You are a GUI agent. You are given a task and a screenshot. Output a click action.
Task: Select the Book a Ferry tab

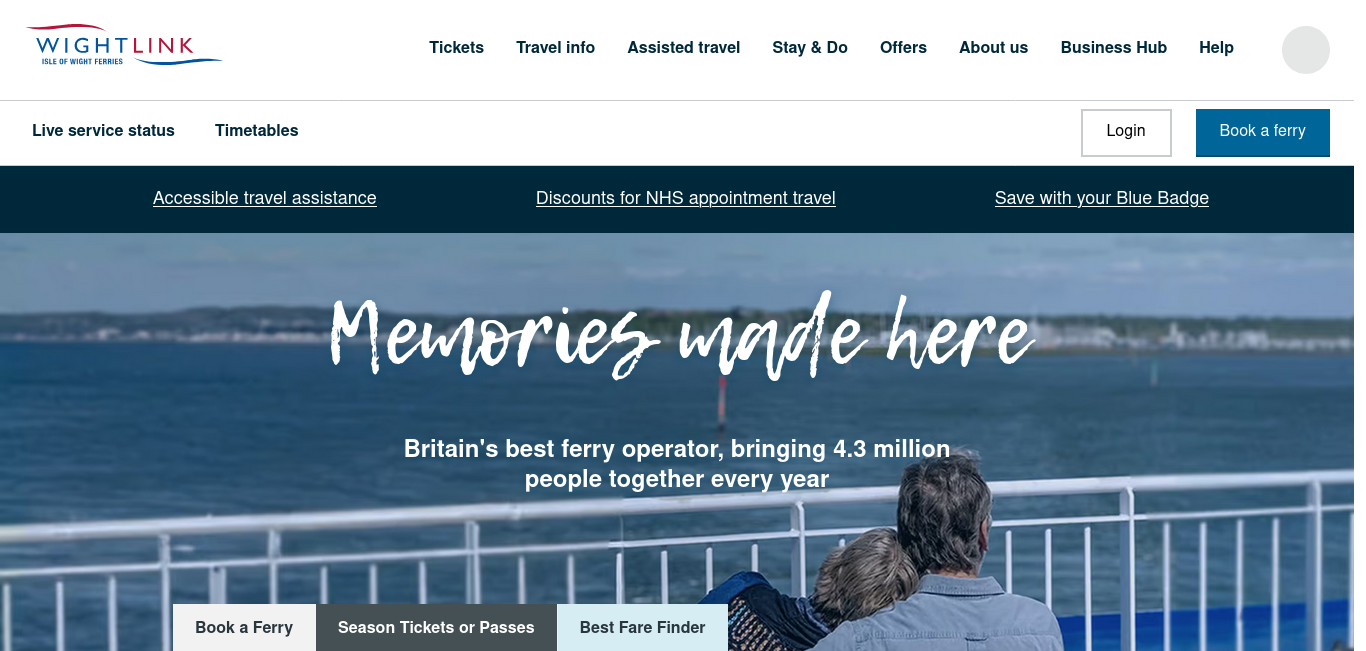244,628
